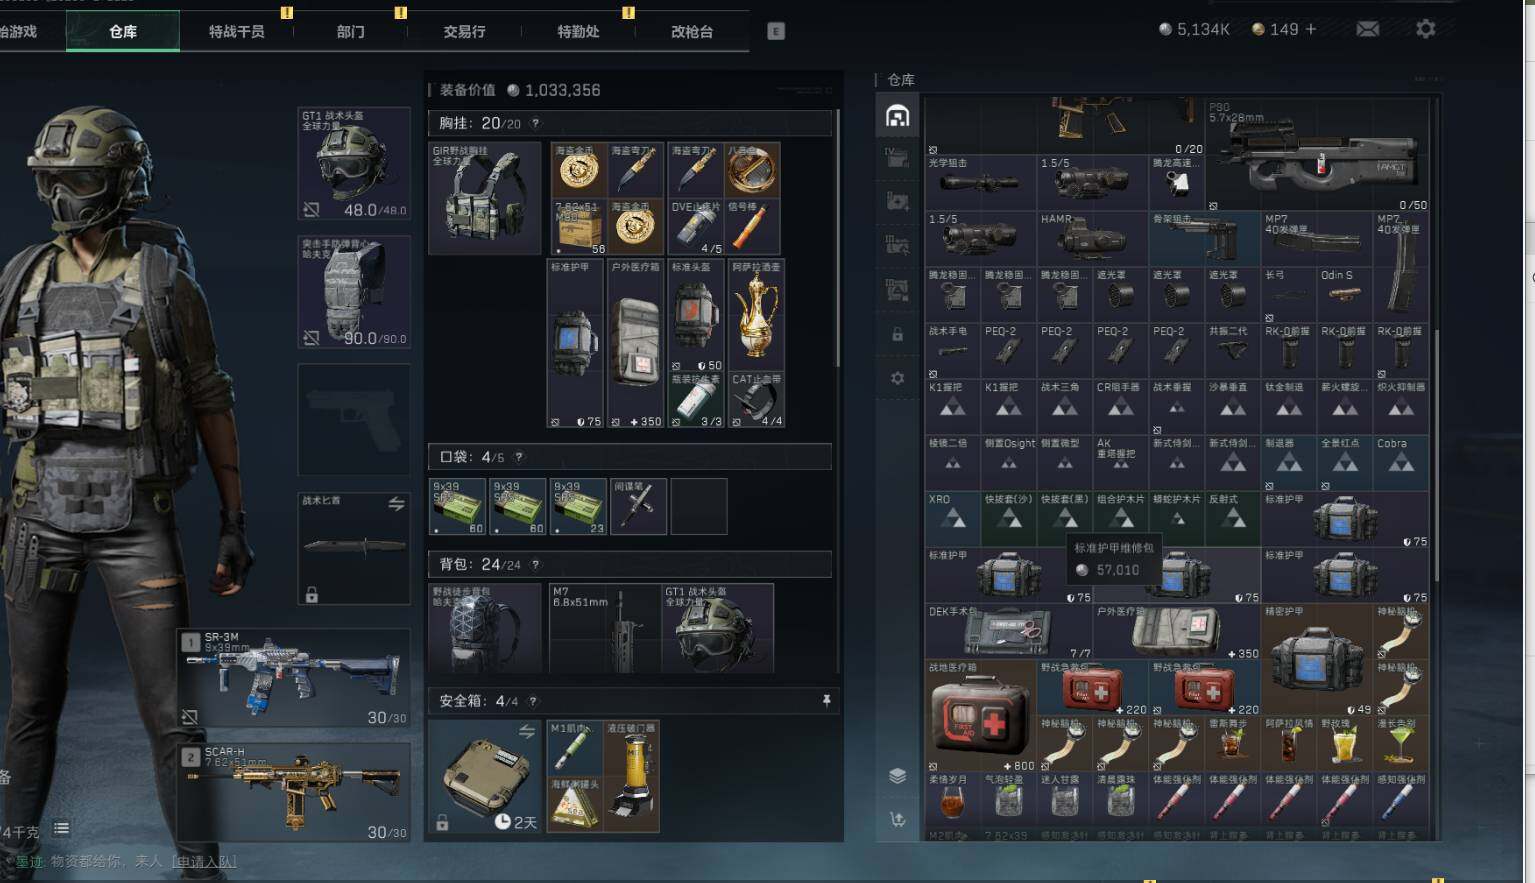Open the 特战干员 tab
Screen dimensions: 1535x883
pyautogui.click(x=237, y=31)
